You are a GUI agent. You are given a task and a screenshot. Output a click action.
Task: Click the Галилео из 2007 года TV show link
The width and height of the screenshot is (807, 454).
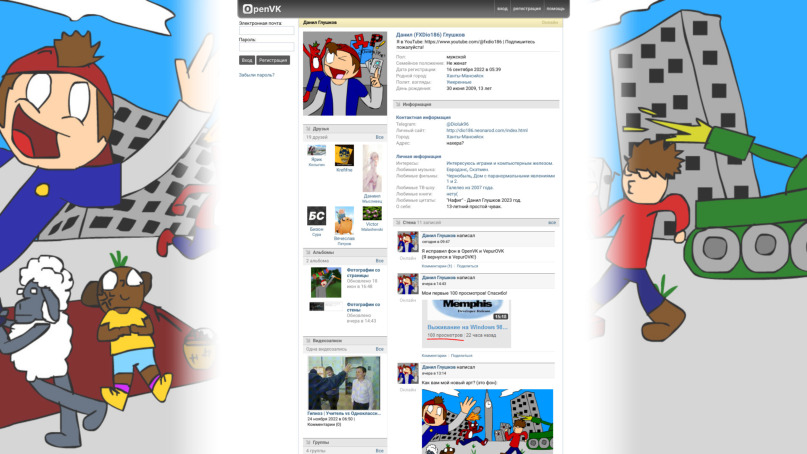tap(470, 188)
